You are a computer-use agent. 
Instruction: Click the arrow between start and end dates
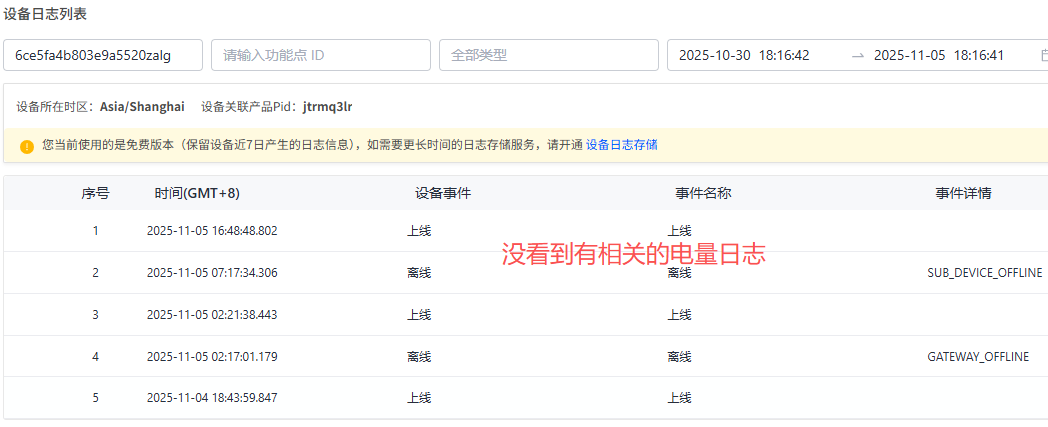click(857, 56)
